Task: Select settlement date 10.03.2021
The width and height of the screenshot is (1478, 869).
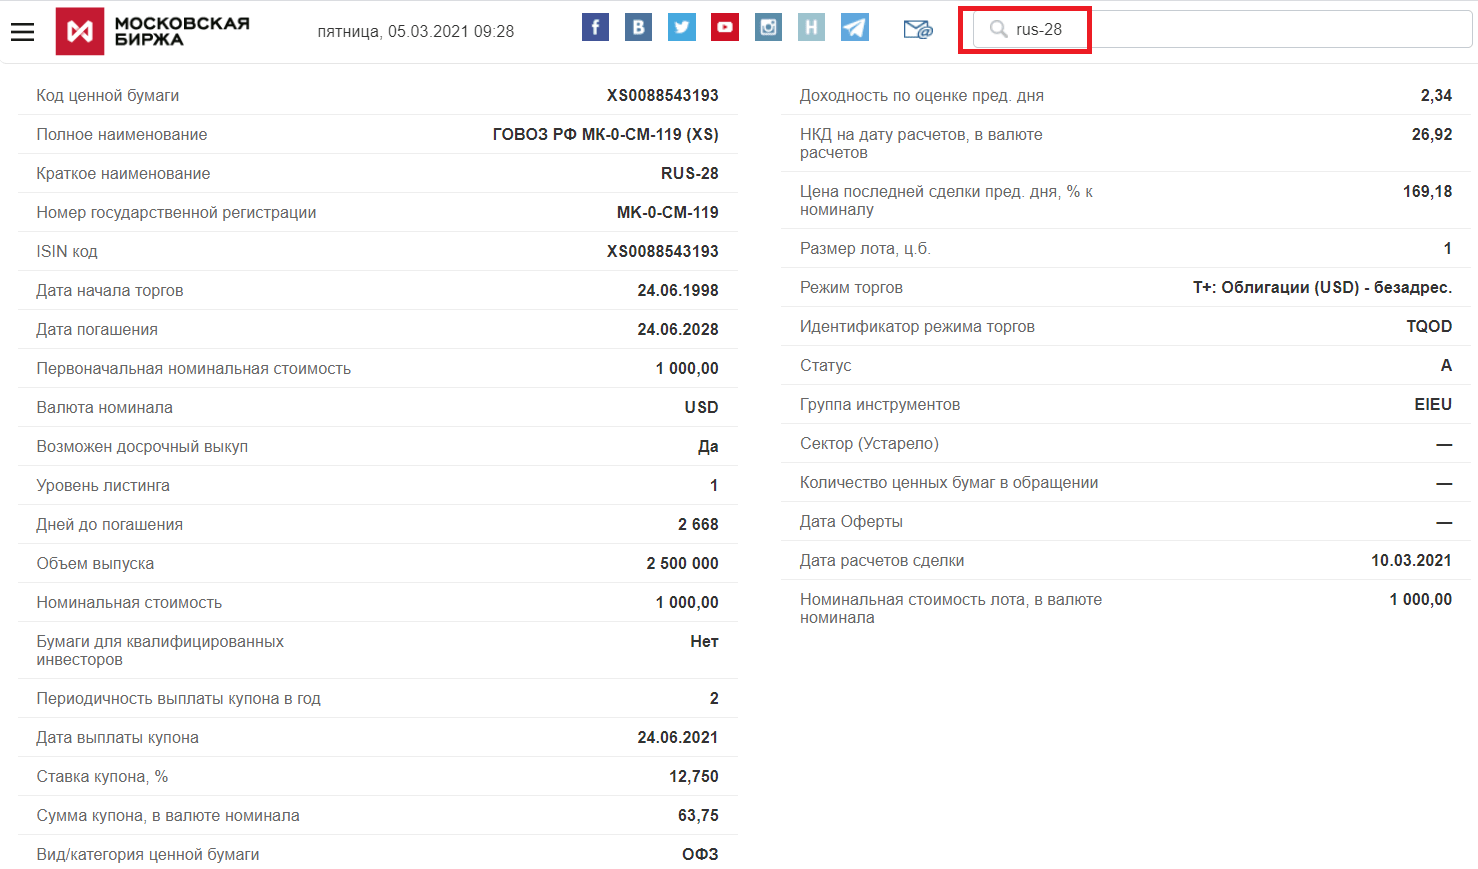Action: tap(1411, 560)
